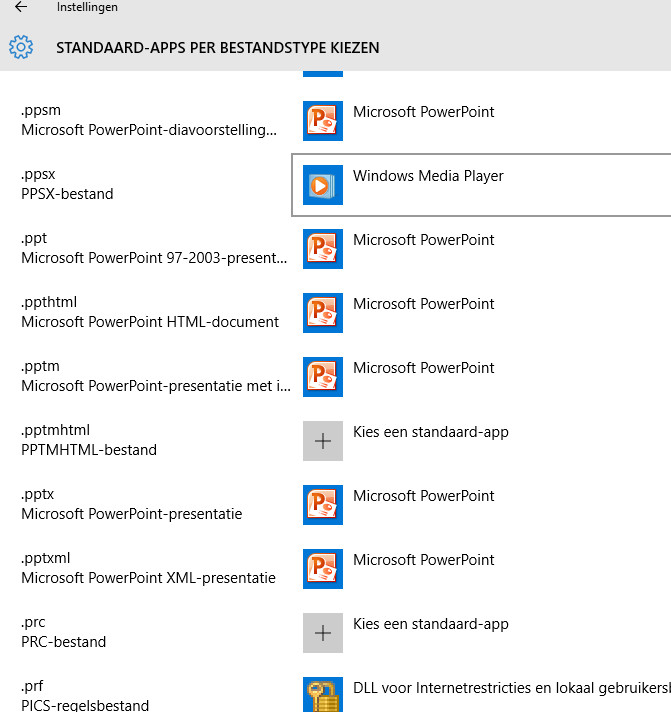Open Microsoft PowerPoint chooser for .ppt
Image resolution: width=671 pixels, height=712 pixels.
[x=424, y=240]
